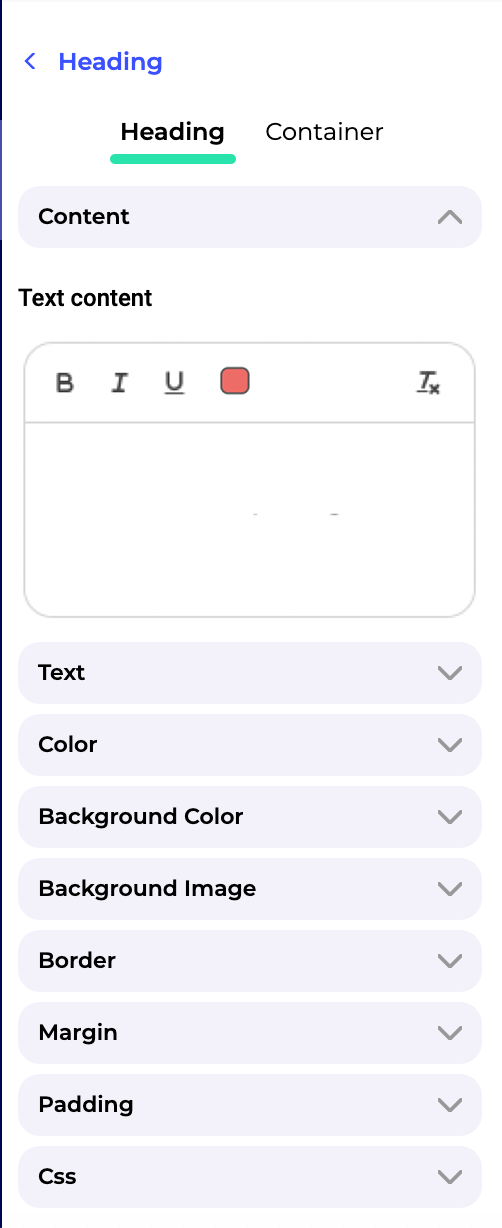Switch to the Container tab
The width and height of the screenshot is (502, 1228).
coord(324,132)
